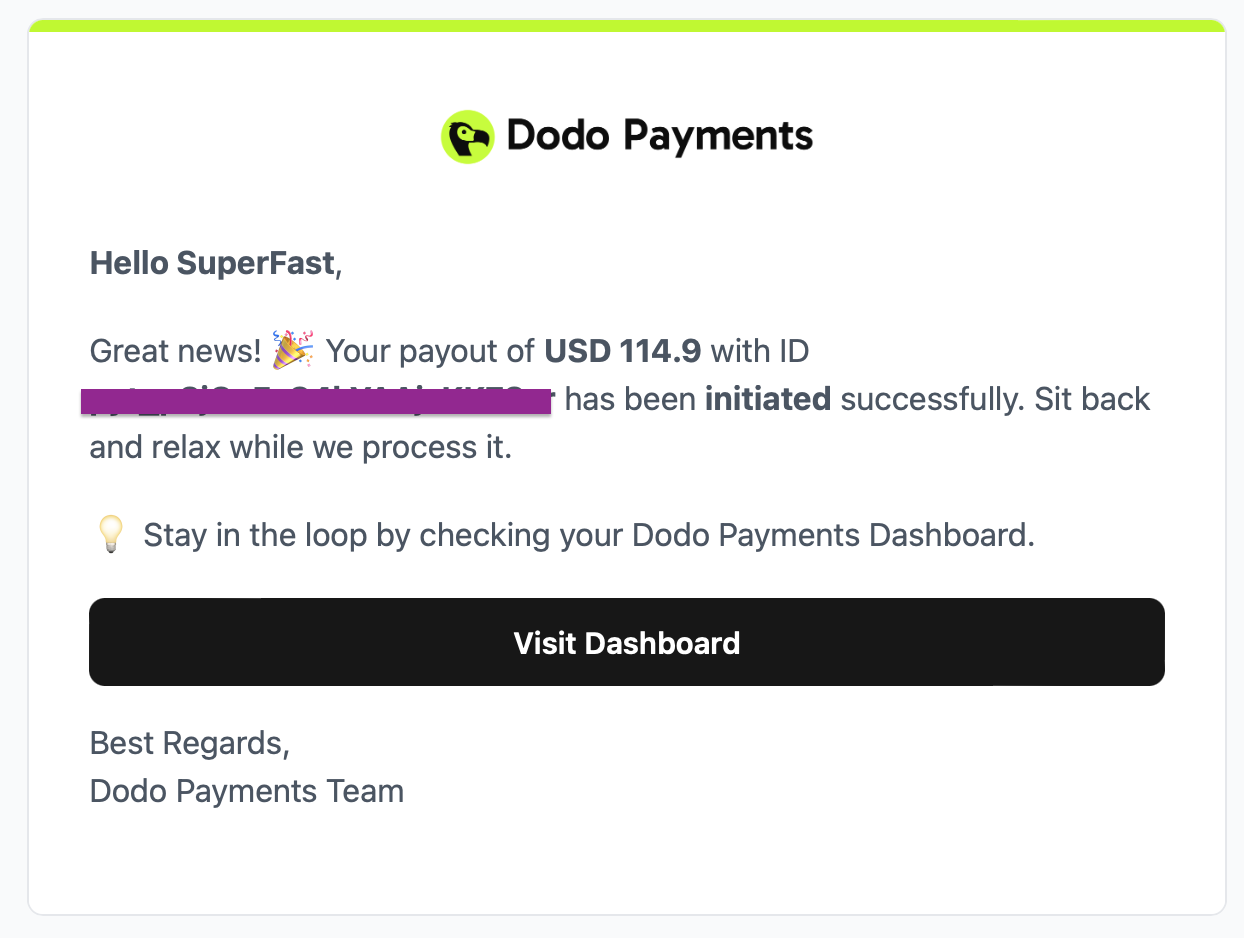Screen dimensions: 1244x938
Task: Click the lime green bar atop the card
Action: click(x=627, y=26)
